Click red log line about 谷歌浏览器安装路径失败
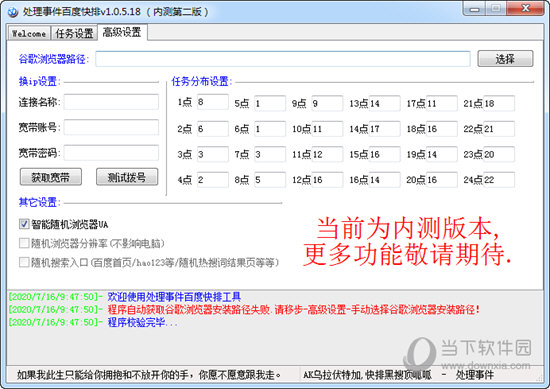Viewport: 550px width, 389px height. (293, 309)
